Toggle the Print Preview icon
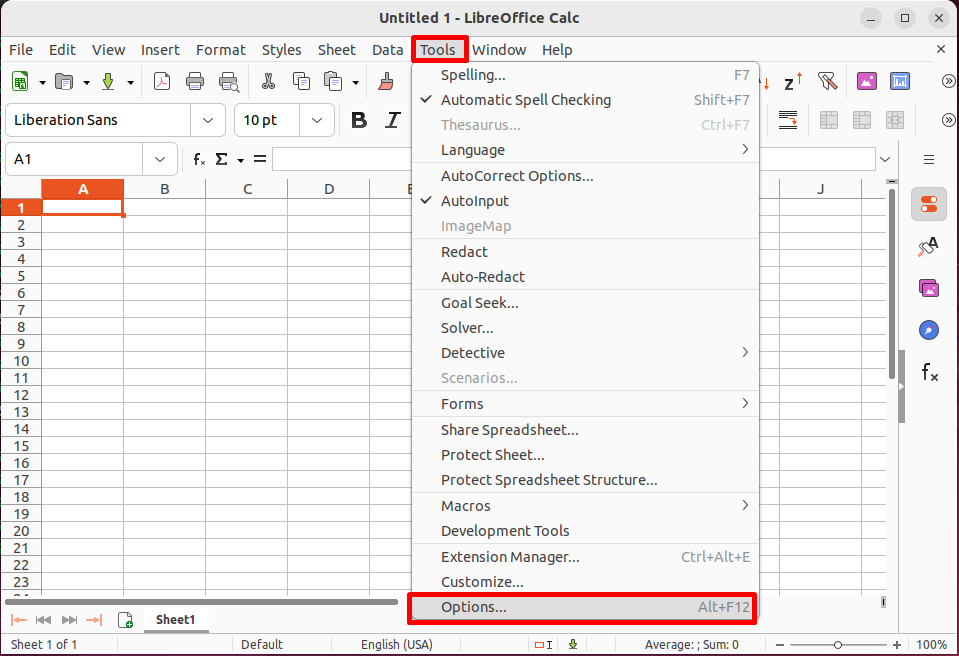 229,81
